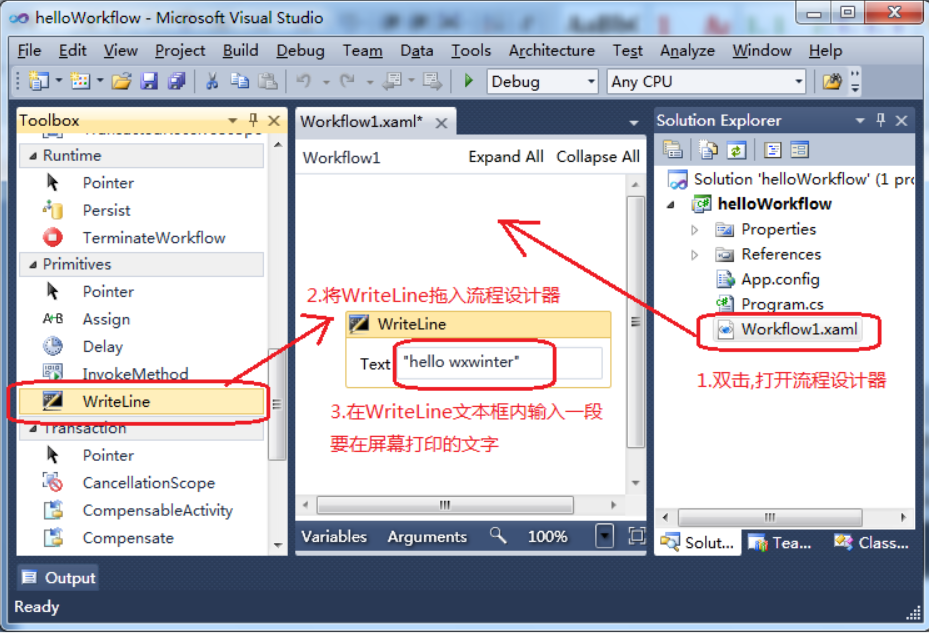Viewport: 929px width, 634px height.
Task: Undo the last action via the toolbar
Action: [x=303, y=81]
